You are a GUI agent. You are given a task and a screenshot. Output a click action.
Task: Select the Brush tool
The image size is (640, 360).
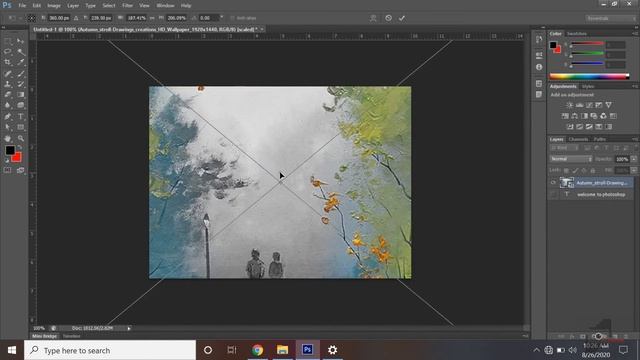click(x=20, y=73)
